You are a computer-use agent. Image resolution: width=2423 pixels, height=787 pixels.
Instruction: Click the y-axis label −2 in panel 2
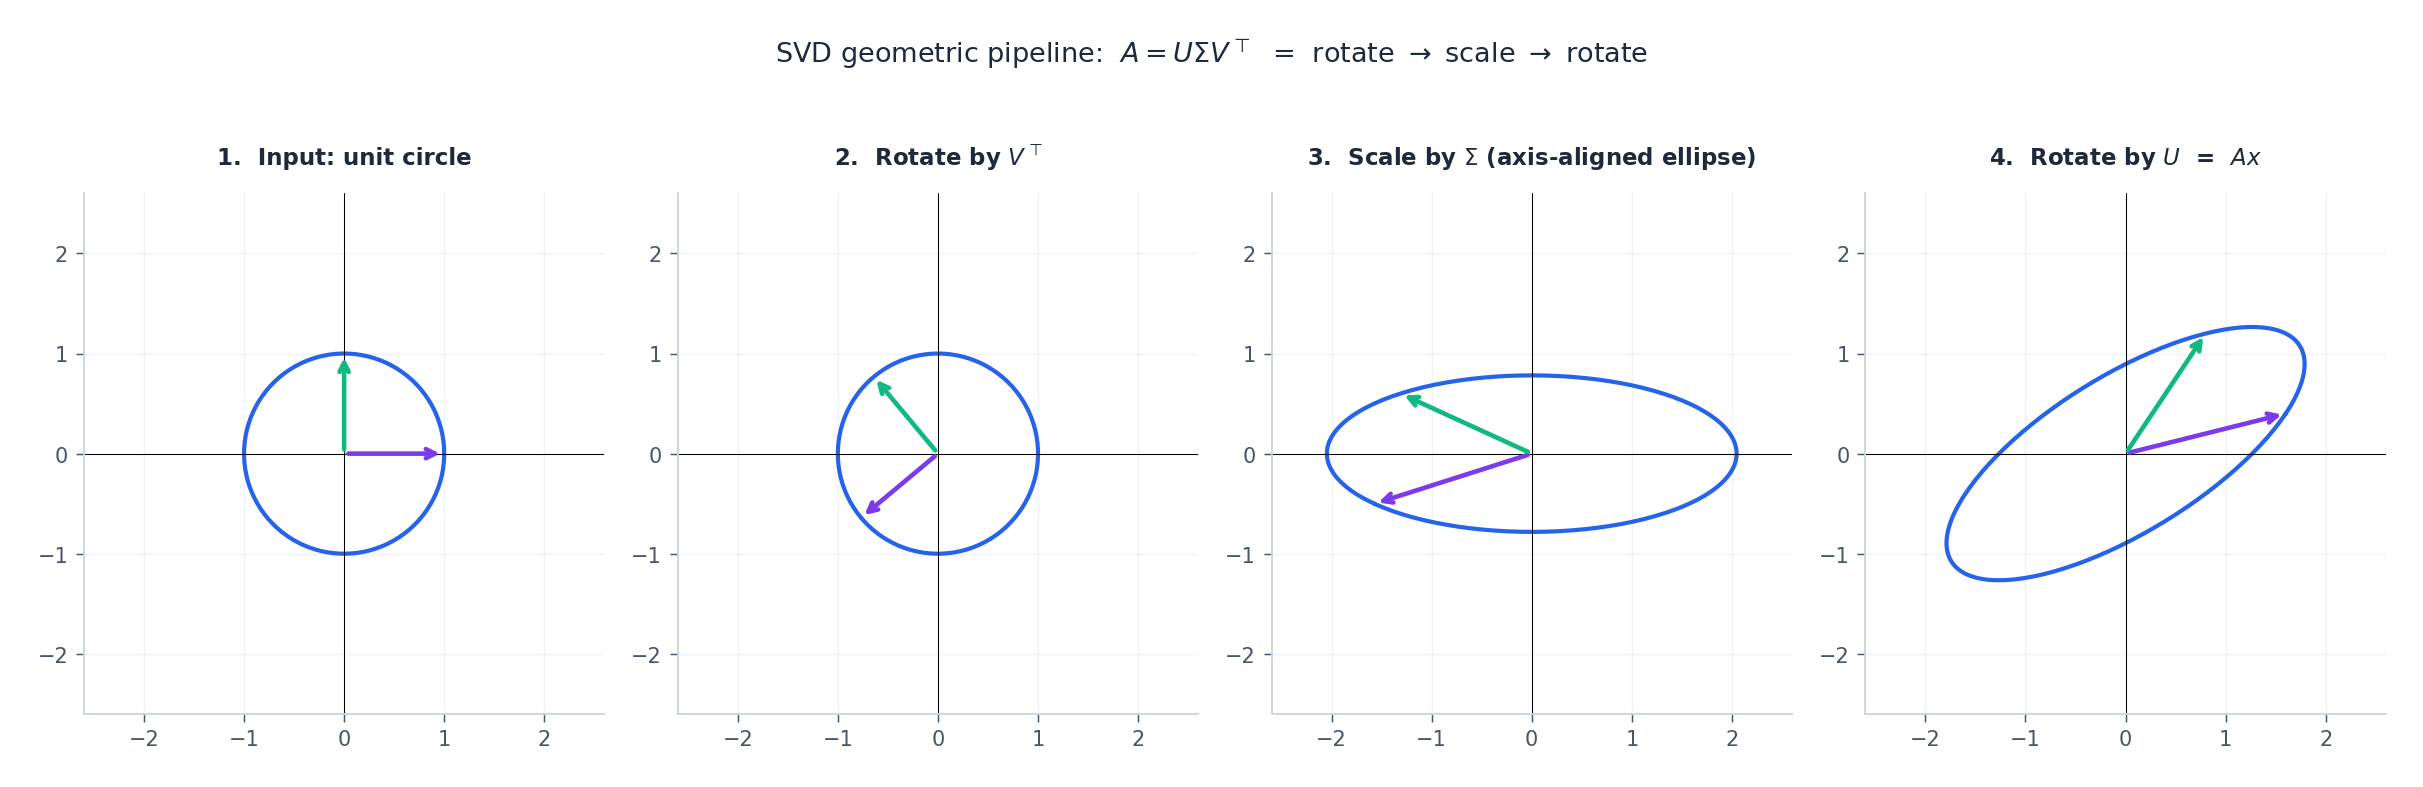(648, 655)
